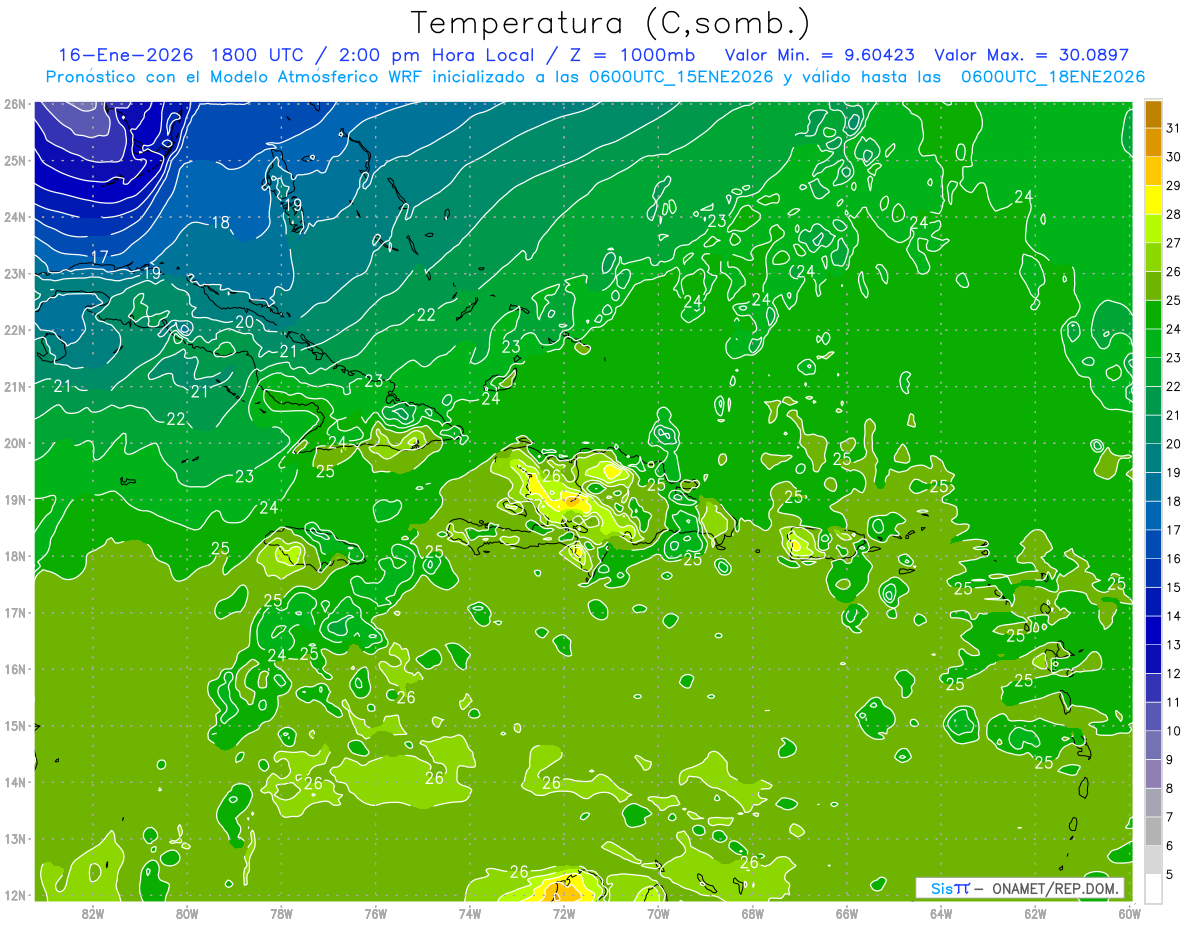
Task: Click the color scale label '7'
Action: 1170,817
